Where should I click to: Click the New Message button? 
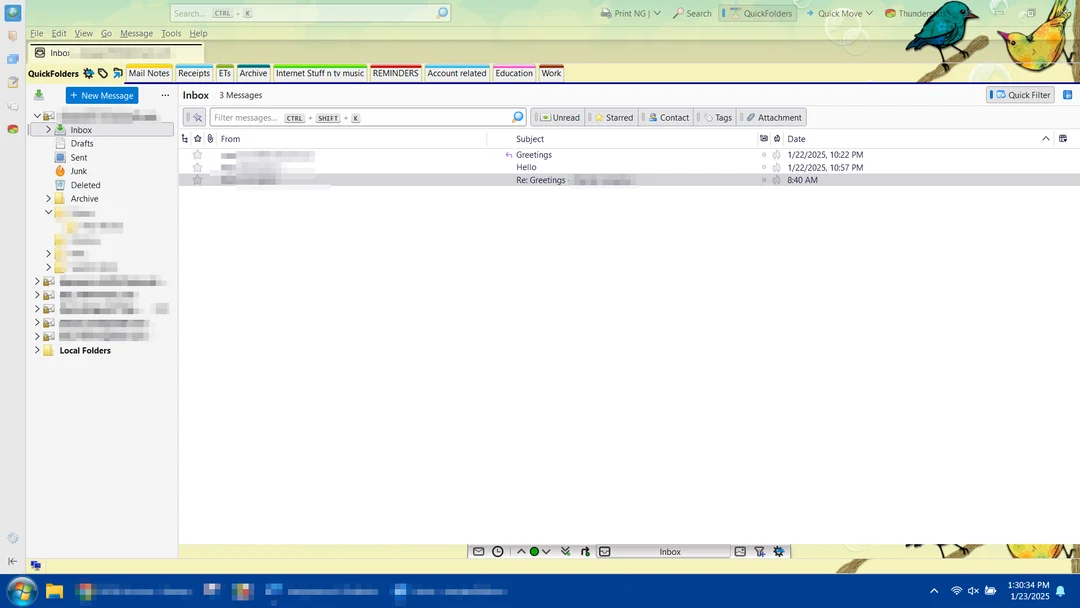point(101,95)
